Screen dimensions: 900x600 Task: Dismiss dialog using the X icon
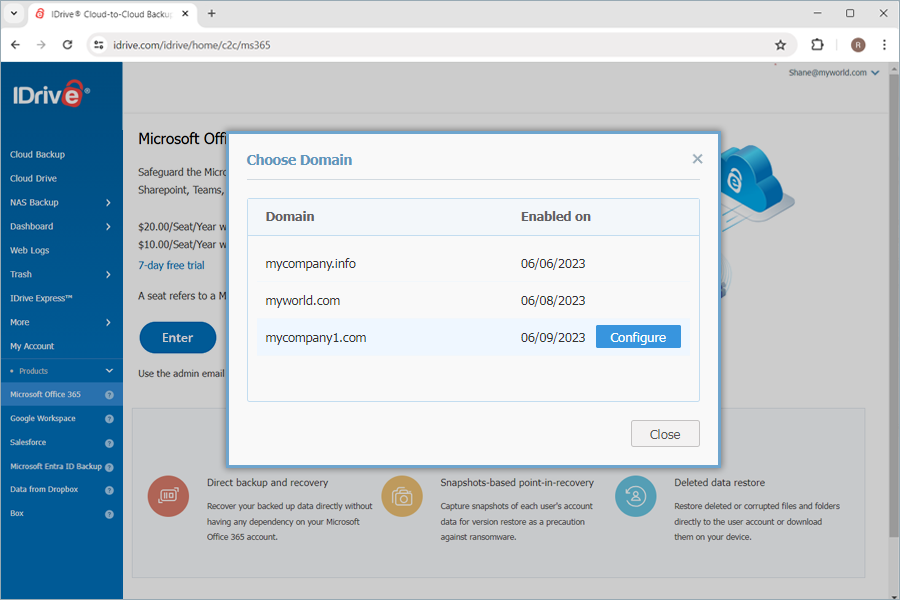pyautogui.click(x=697, y=159)
